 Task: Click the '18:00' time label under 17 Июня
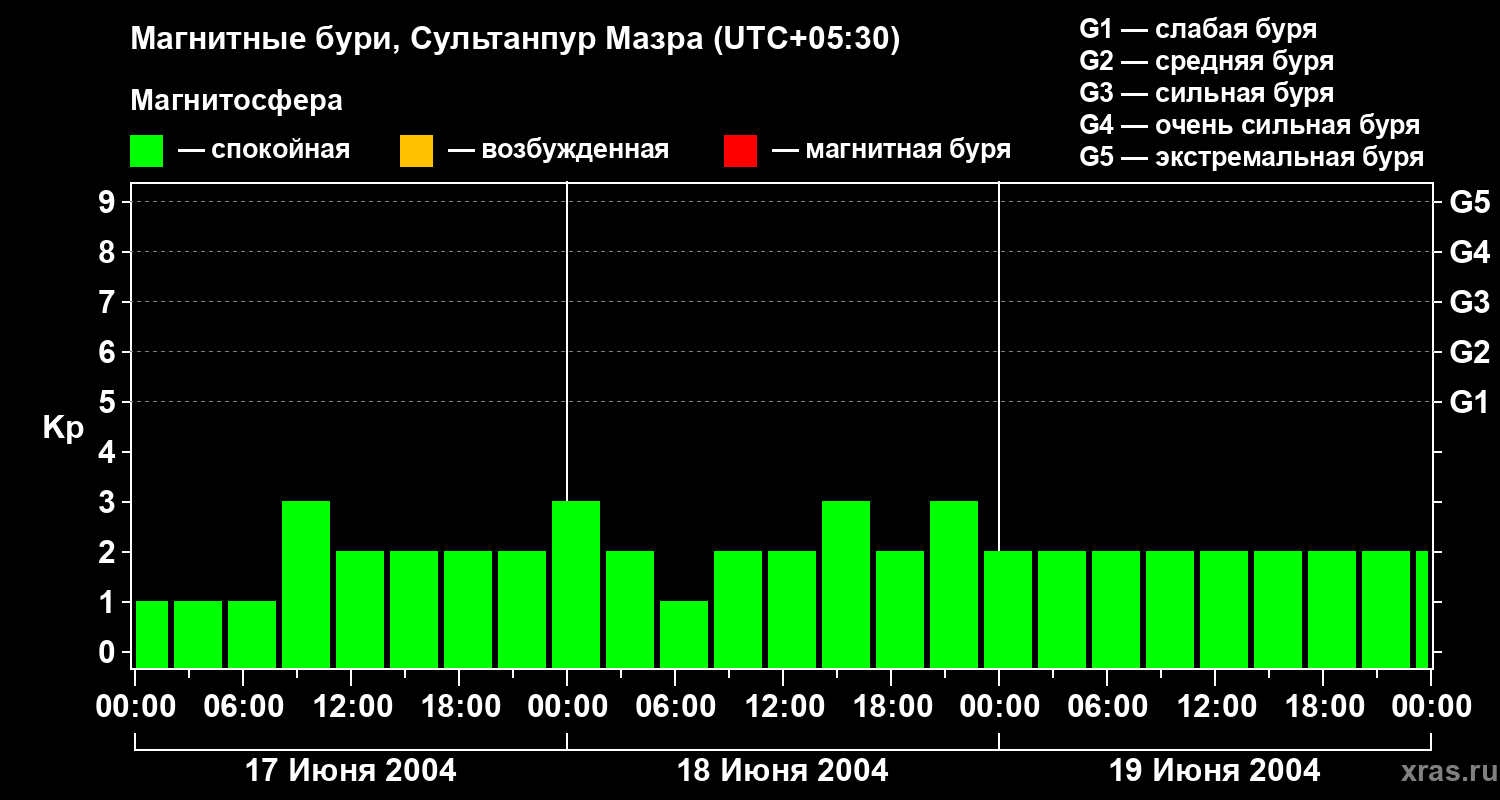[x=459, y=707]
